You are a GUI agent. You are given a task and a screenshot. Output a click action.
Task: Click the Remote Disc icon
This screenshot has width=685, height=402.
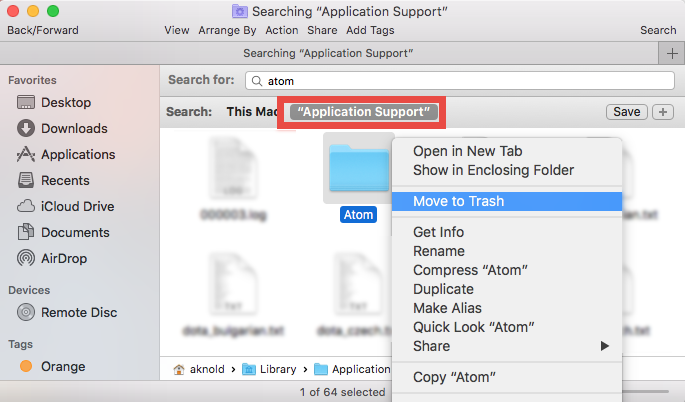(x=26, y=312)
